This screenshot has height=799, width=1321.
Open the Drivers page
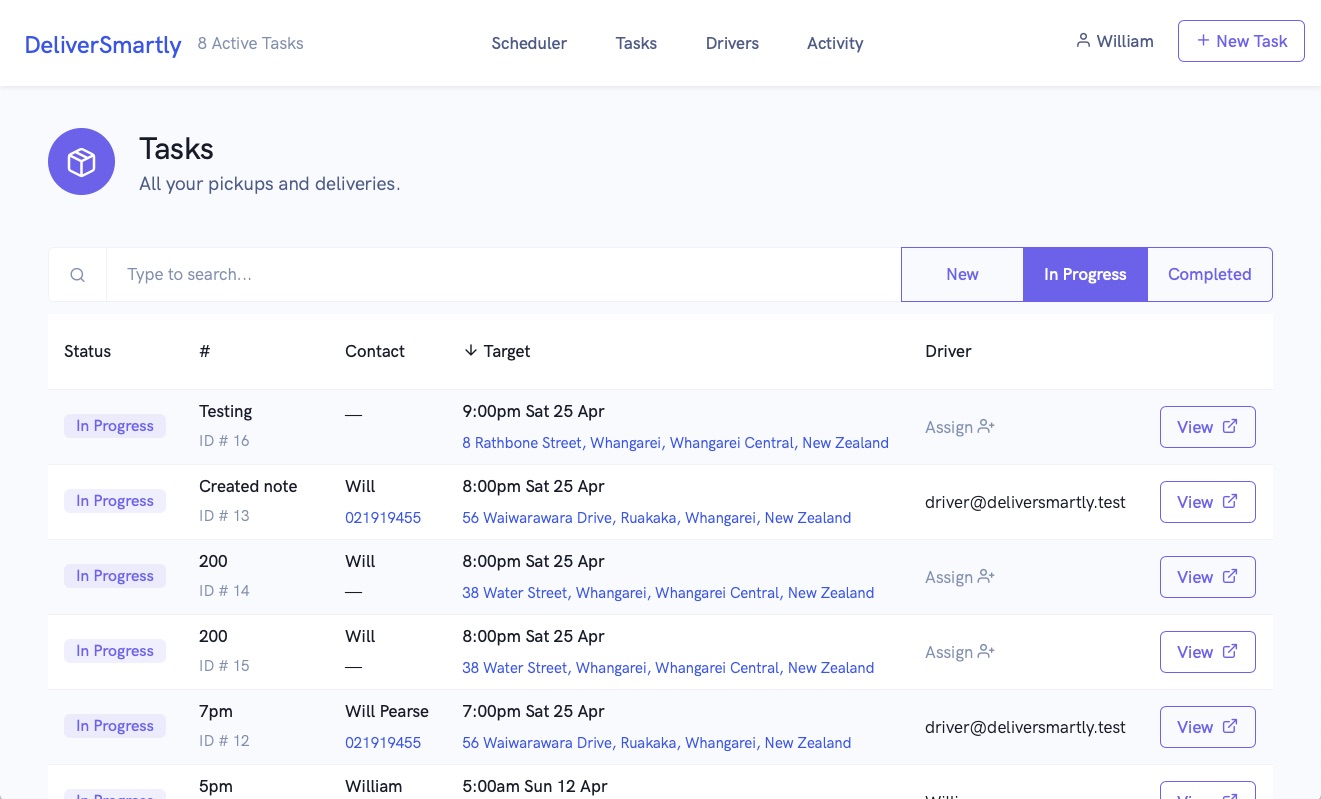(x=732, y=43)
